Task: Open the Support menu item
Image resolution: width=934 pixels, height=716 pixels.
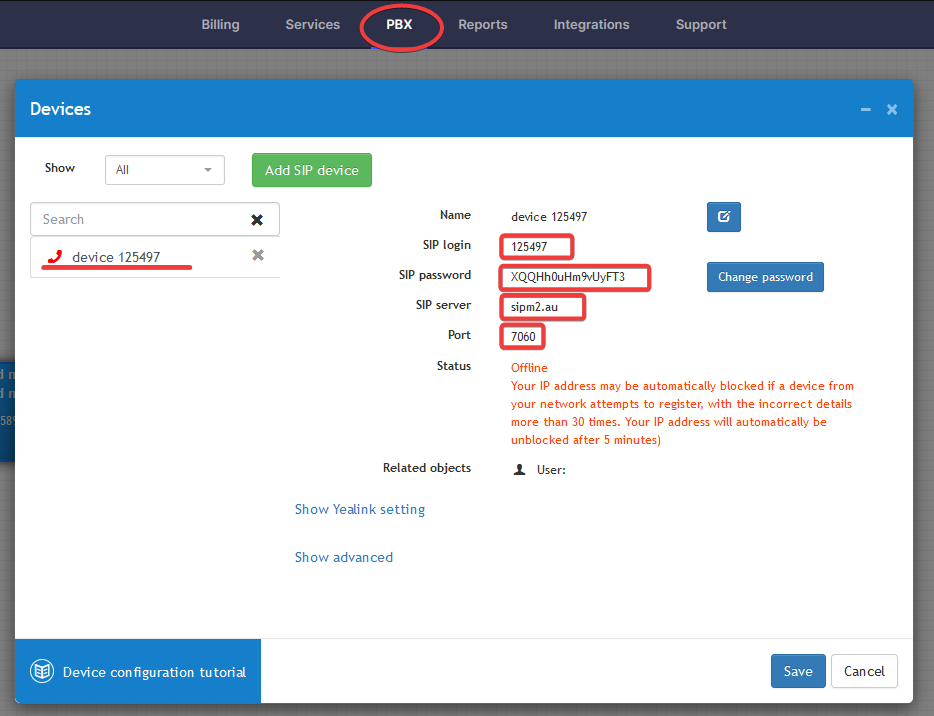Action: pos(700,25)
